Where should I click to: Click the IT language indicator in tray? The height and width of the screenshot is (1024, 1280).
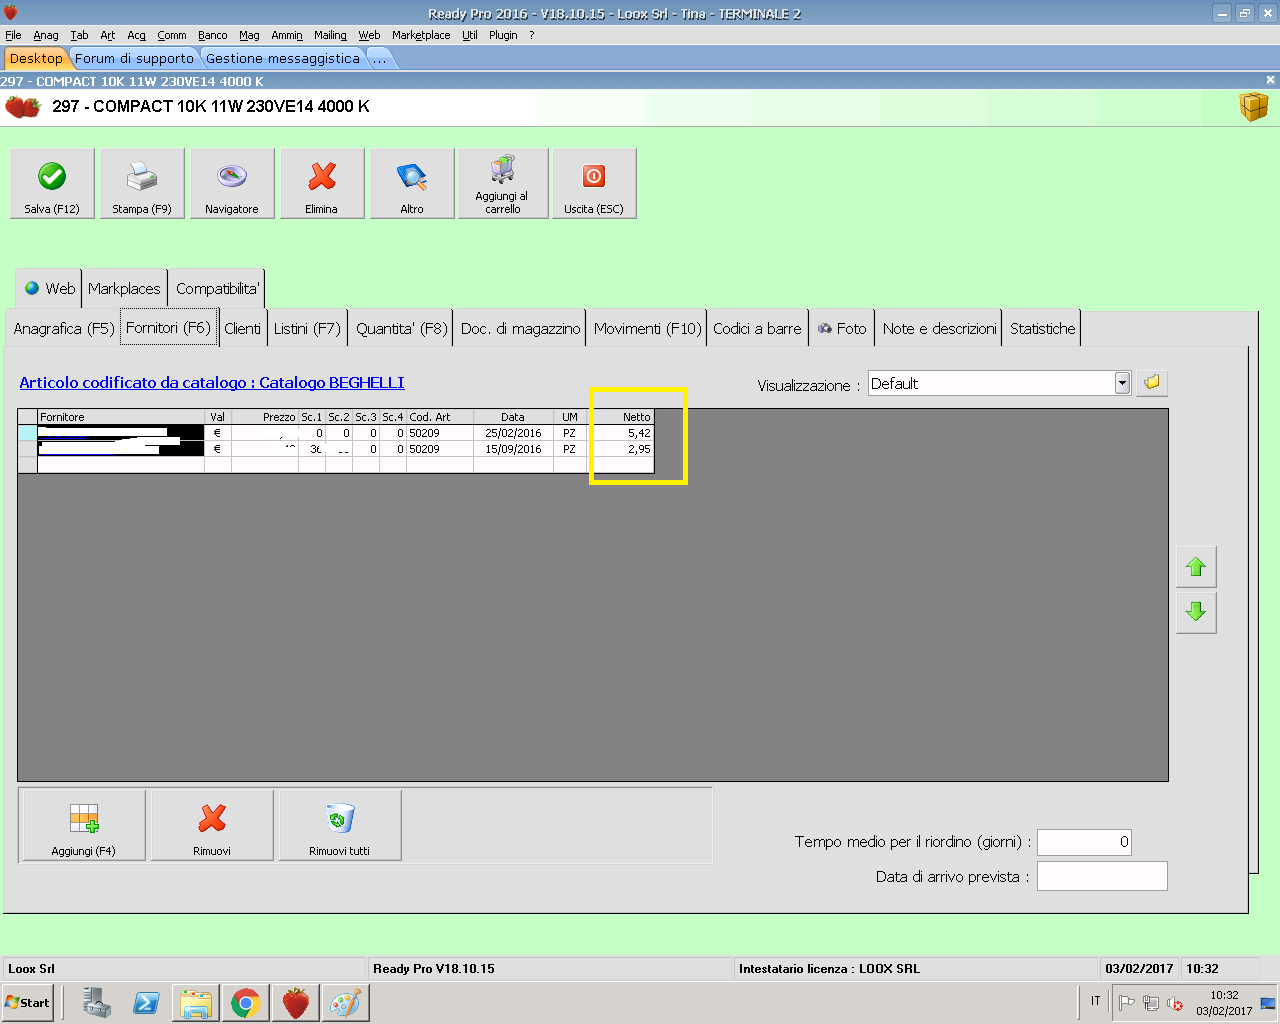click(1095, 1001)
